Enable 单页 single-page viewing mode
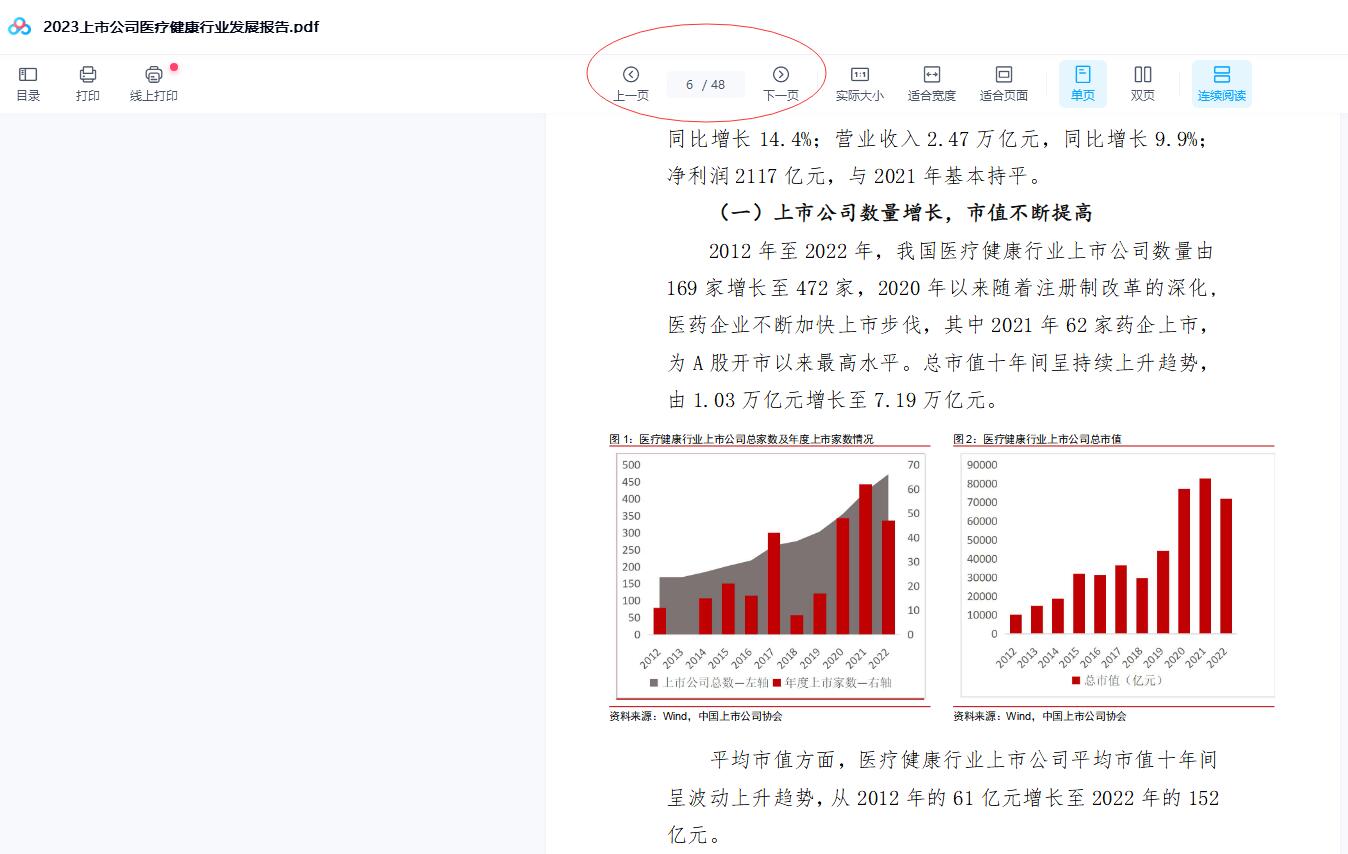This screenshot has width=1348, height=854. [1083, 82]
